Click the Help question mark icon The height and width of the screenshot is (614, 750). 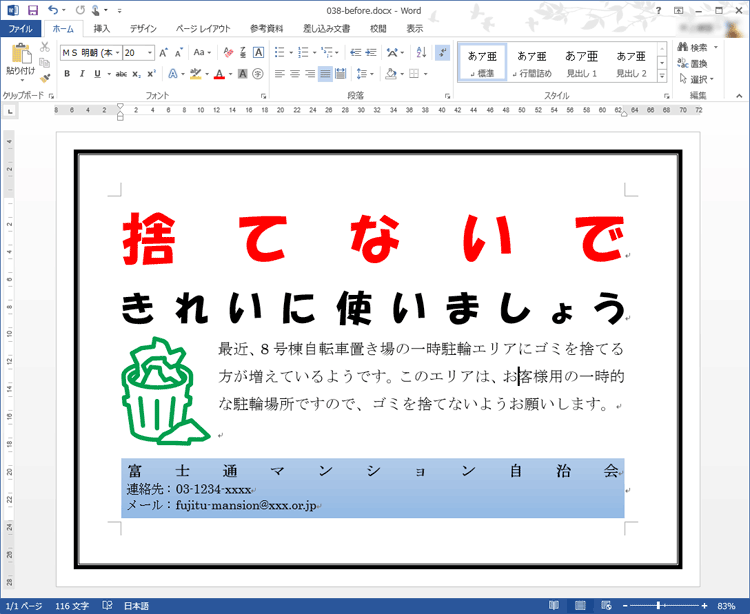pos(658,11)
